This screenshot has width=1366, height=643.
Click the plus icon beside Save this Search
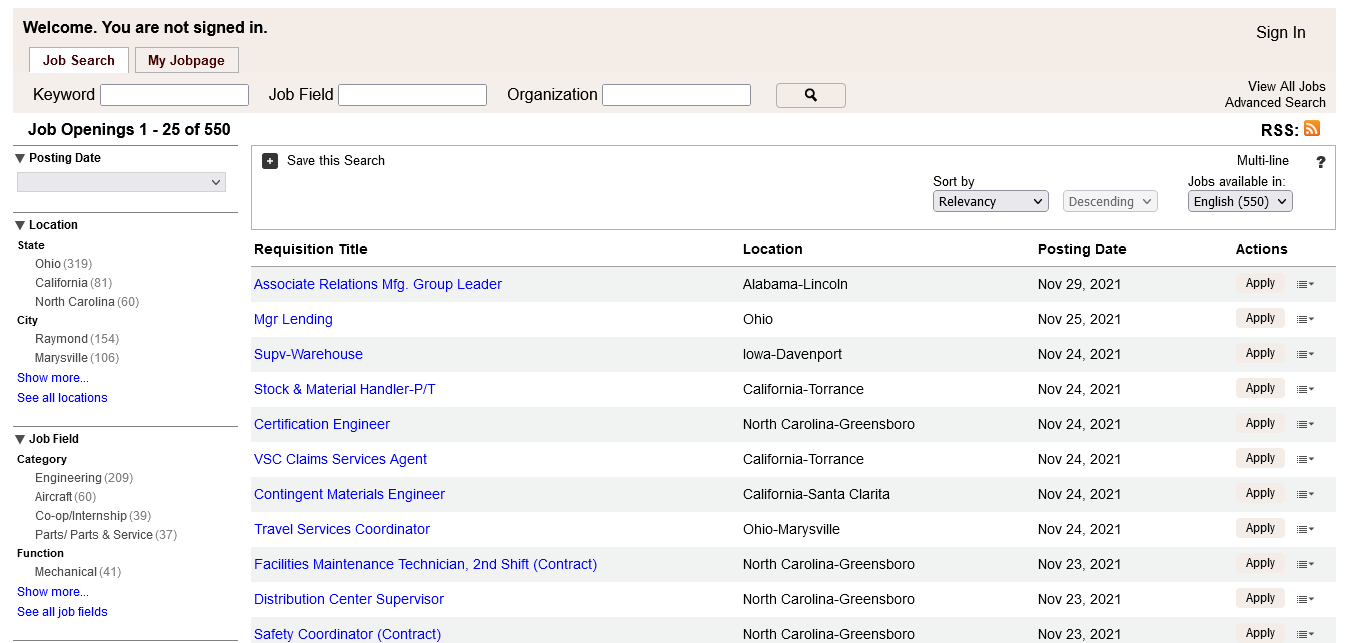(x=270, y=161)
